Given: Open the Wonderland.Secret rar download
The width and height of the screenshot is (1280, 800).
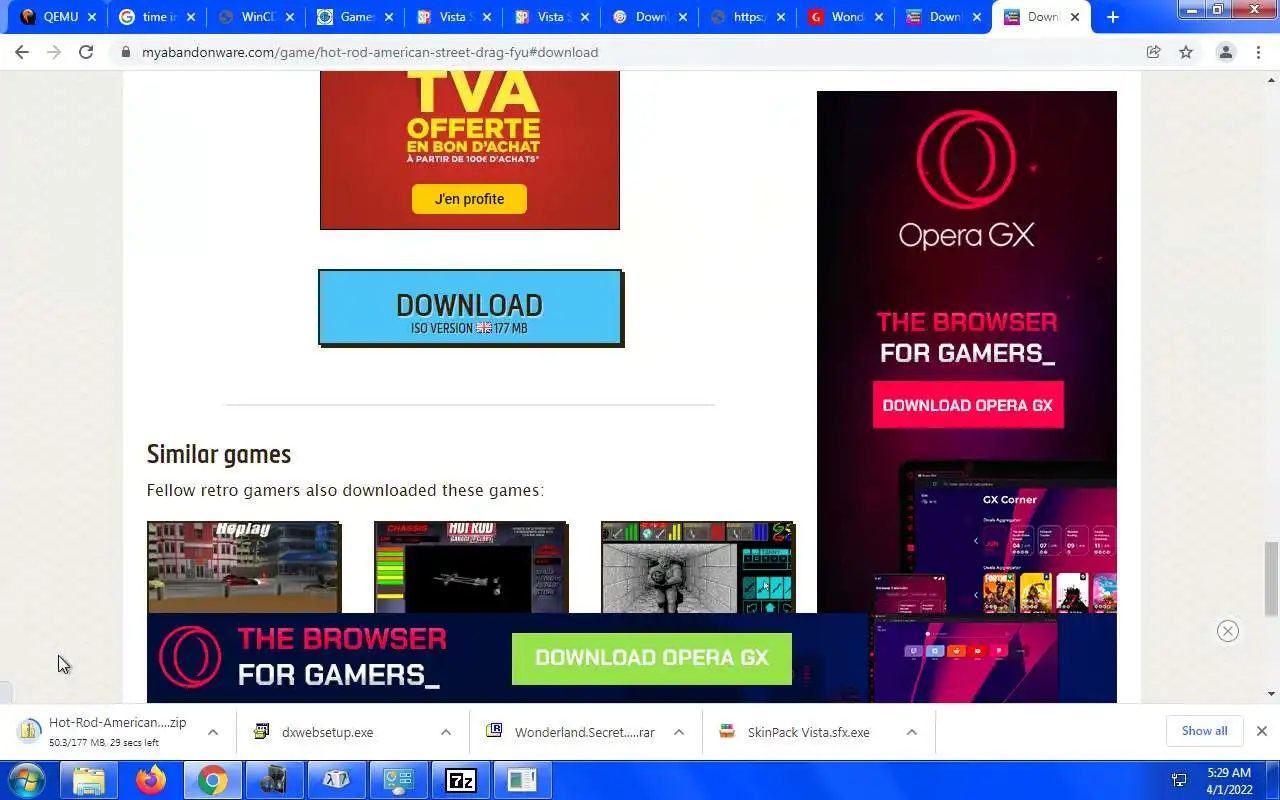Looking at the screenshot, I should point(584,732).
